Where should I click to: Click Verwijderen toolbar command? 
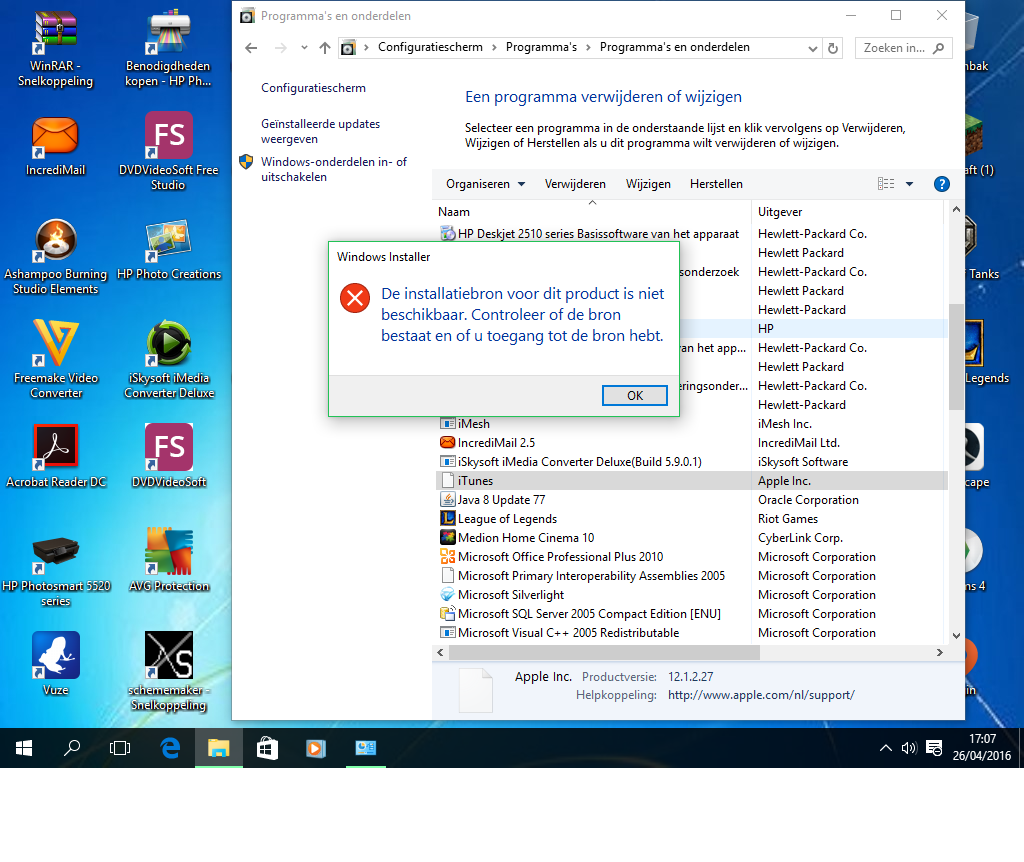pos(575,184)
